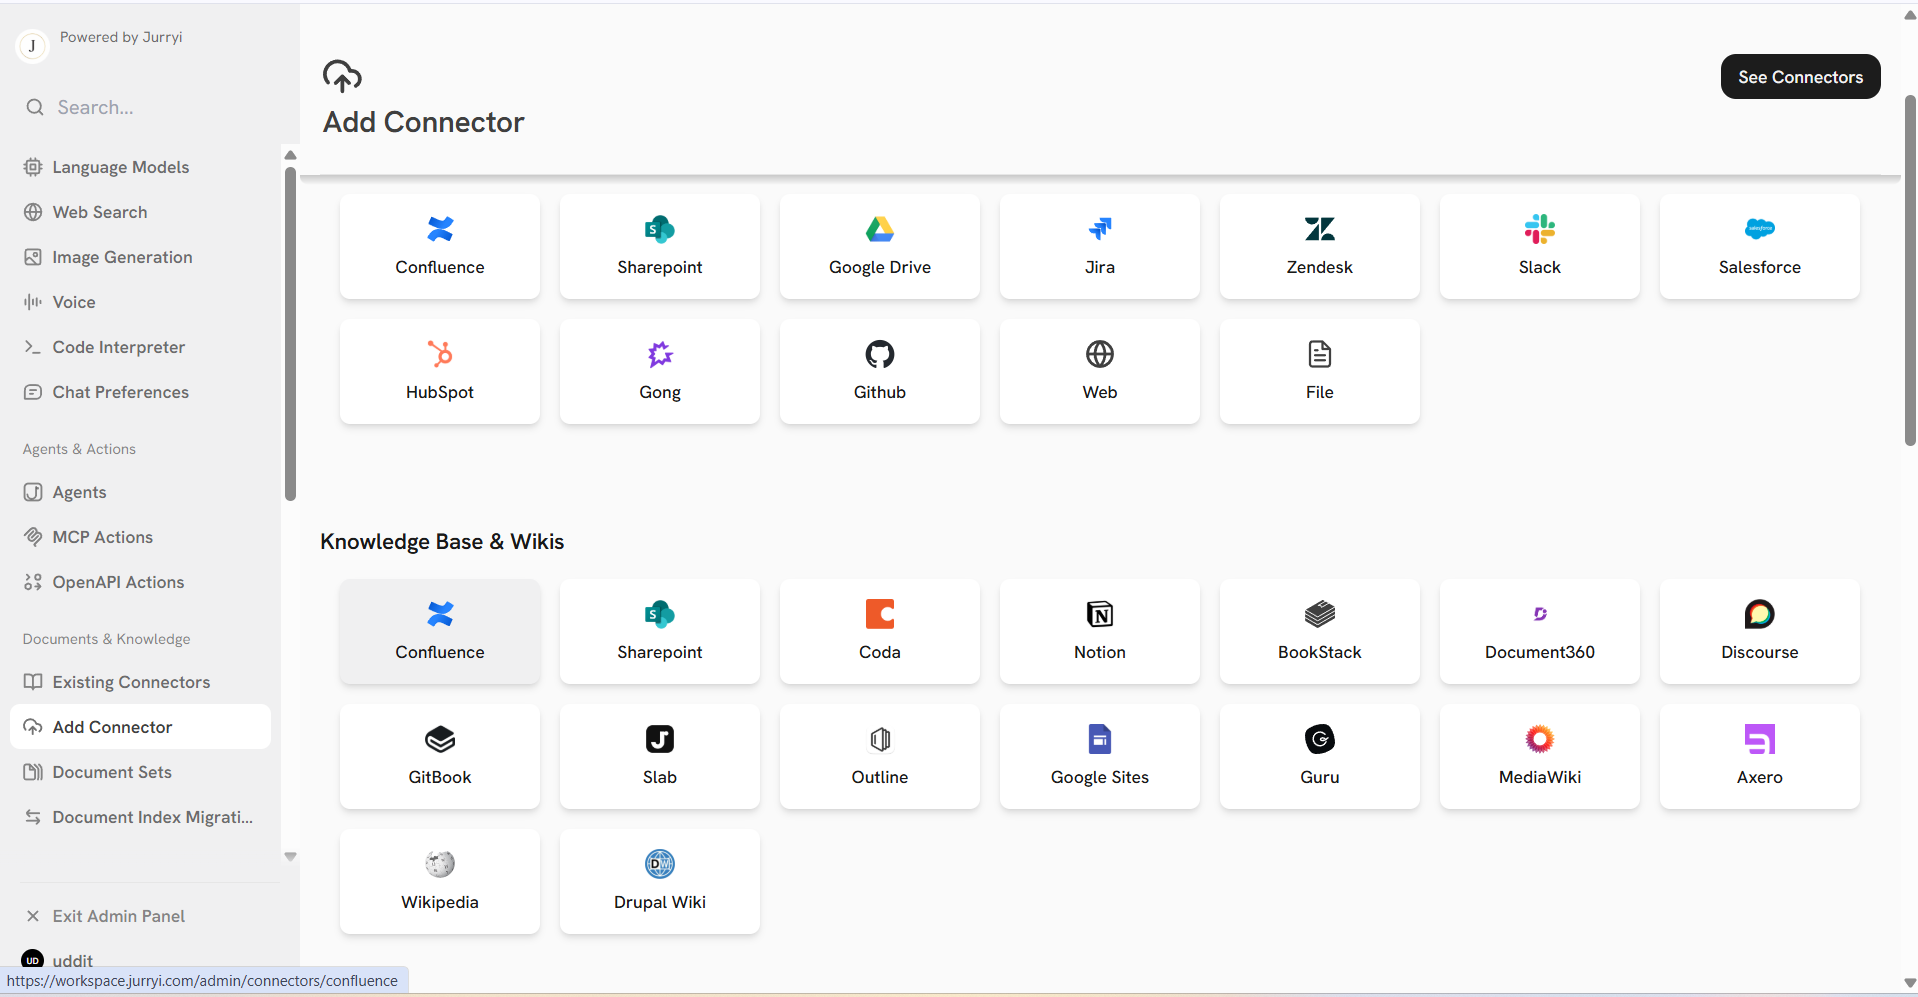
Task: Click the uddit user profile avatar
Action: [33, 960]
